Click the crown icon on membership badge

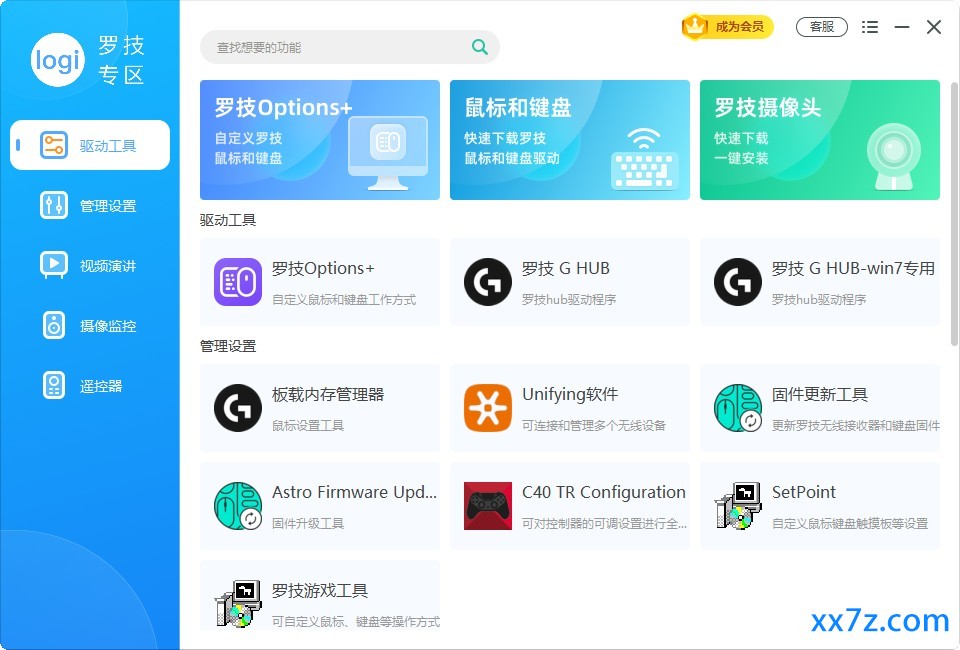pos(695,26)
